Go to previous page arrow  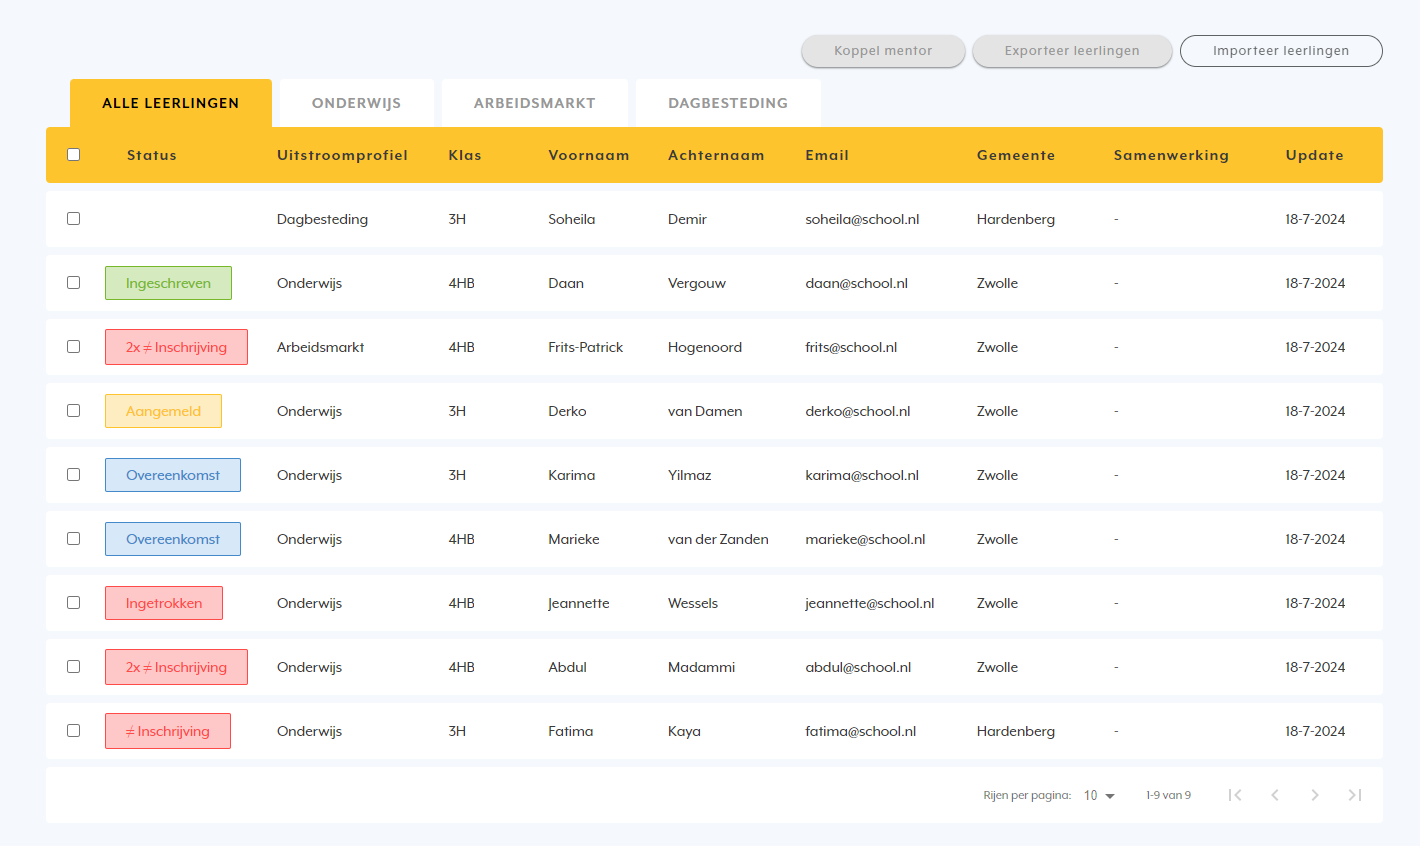[1275, 795]
